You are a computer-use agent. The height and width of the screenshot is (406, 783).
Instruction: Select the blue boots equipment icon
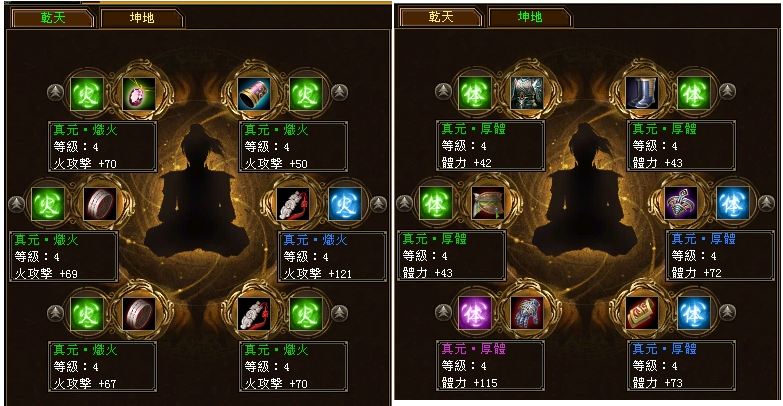(x=642, y=93)
